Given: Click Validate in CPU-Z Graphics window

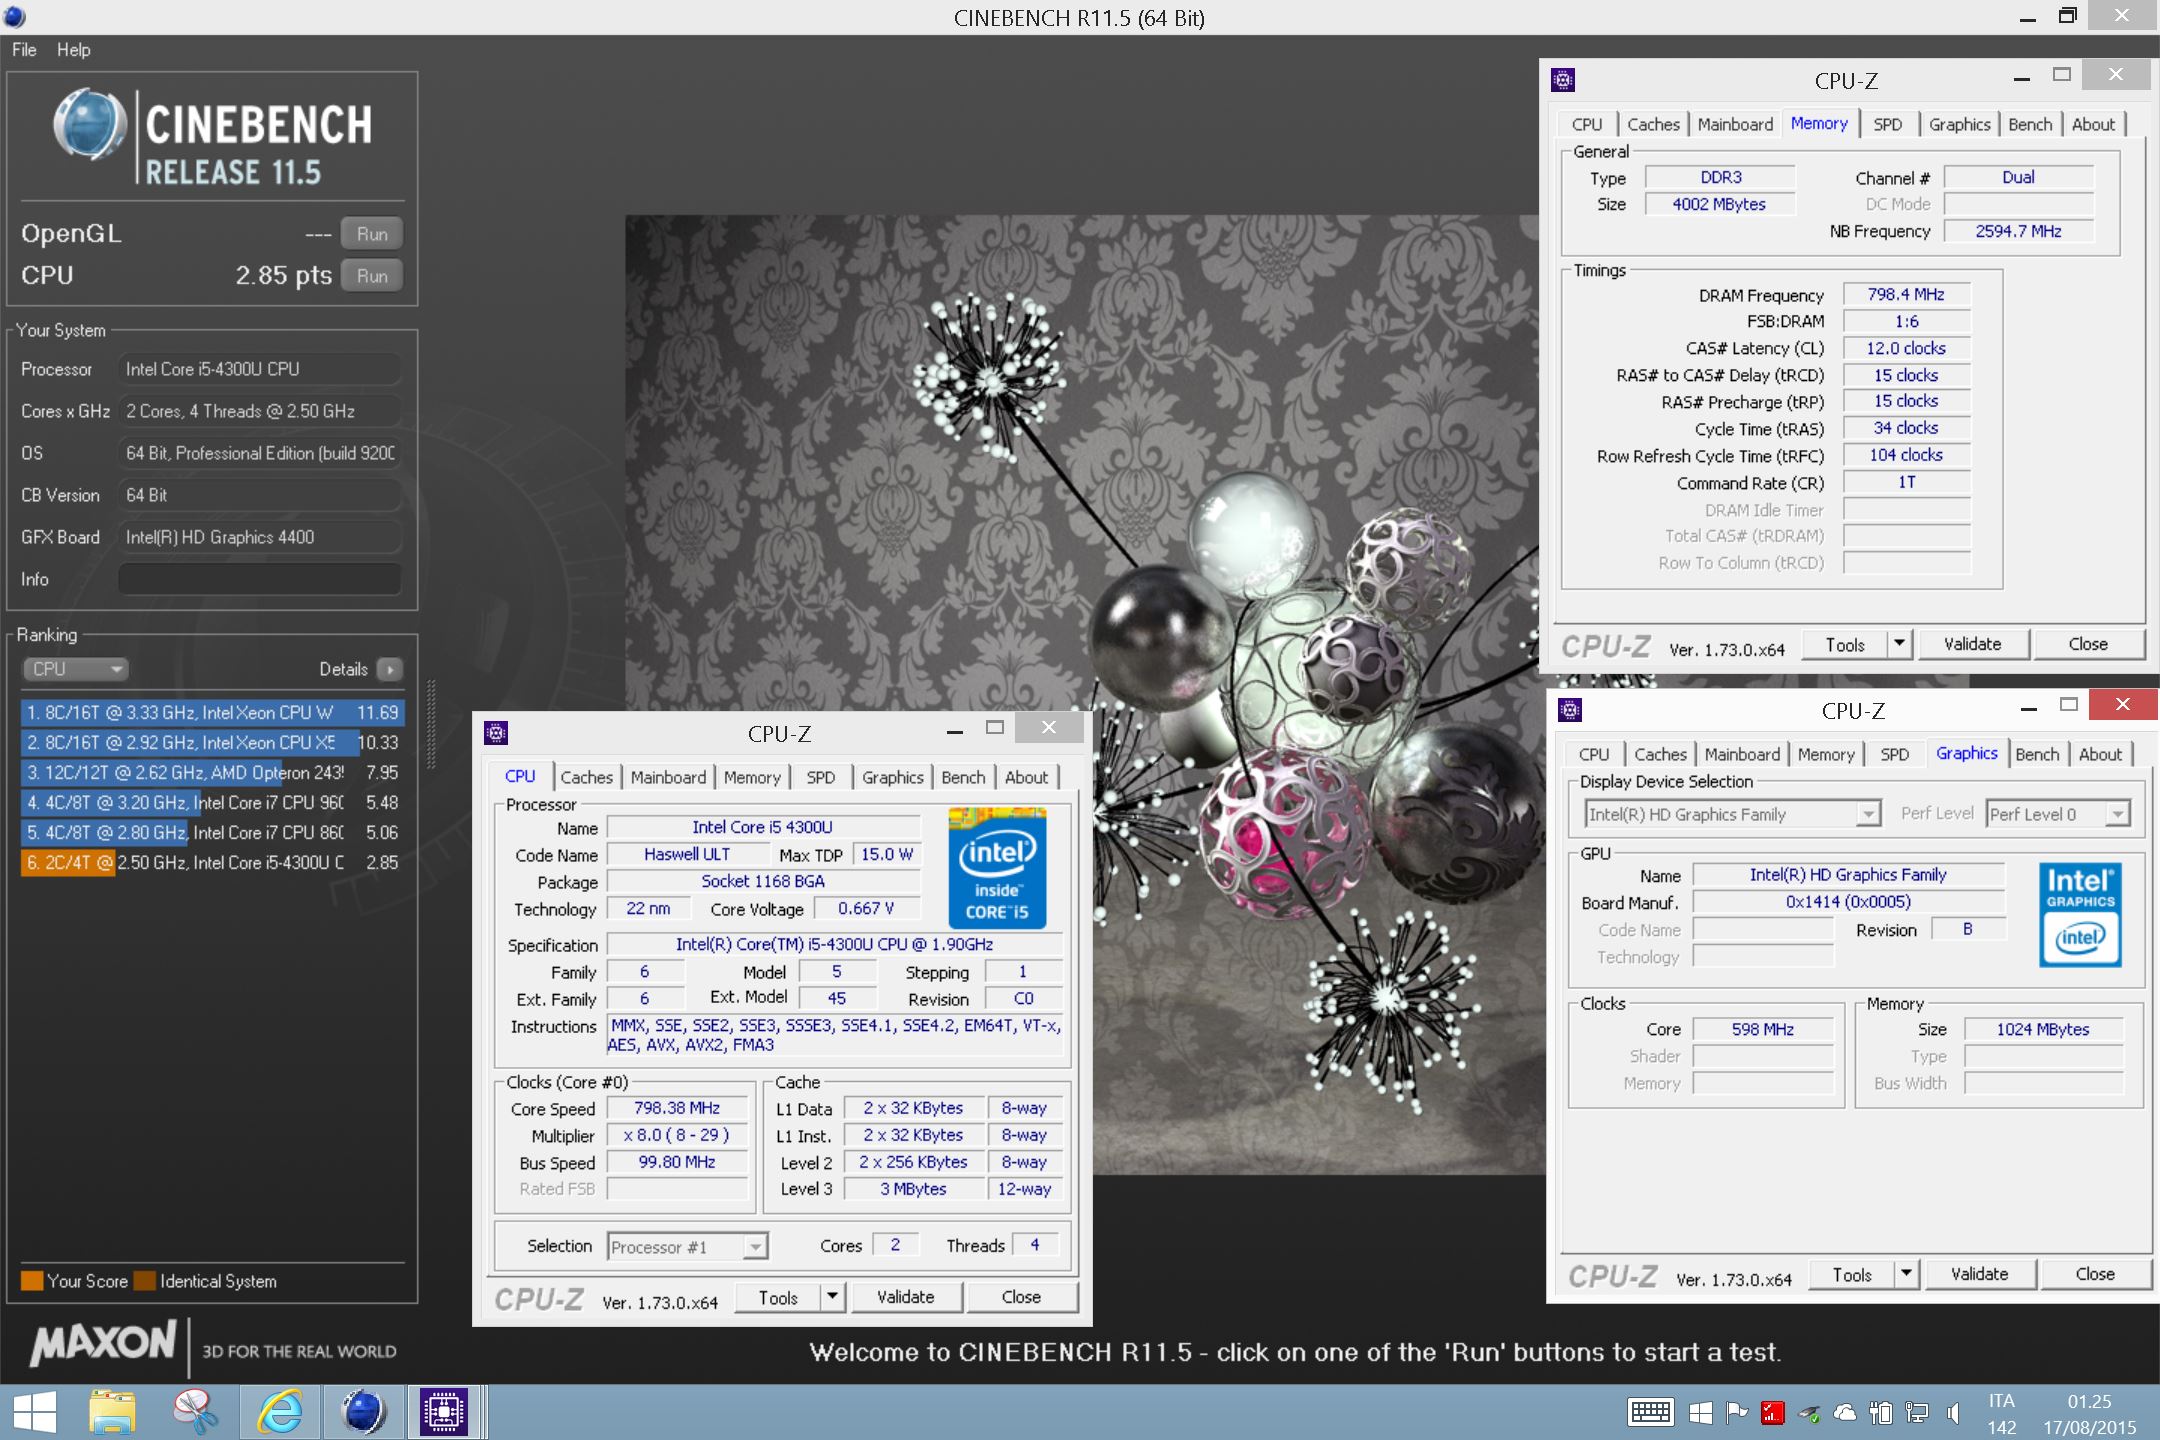Looking at the screenshot, I should tap(1980, 1274).
